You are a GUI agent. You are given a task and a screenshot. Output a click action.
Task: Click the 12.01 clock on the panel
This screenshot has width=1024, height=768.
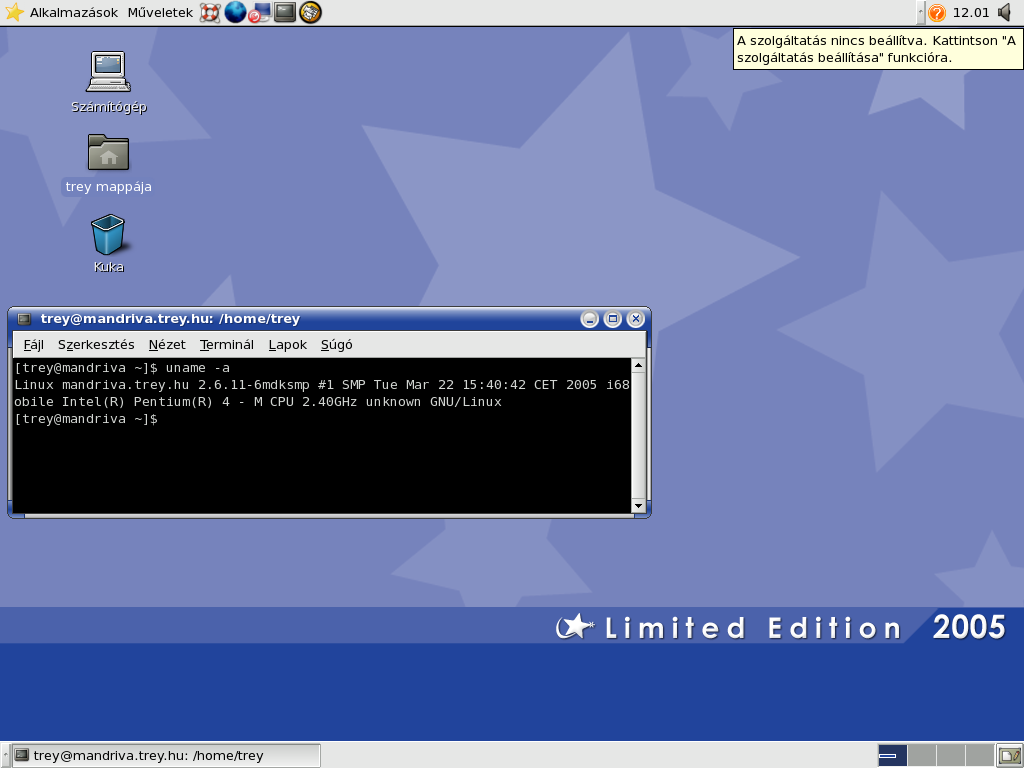click(x=971, y=12)
